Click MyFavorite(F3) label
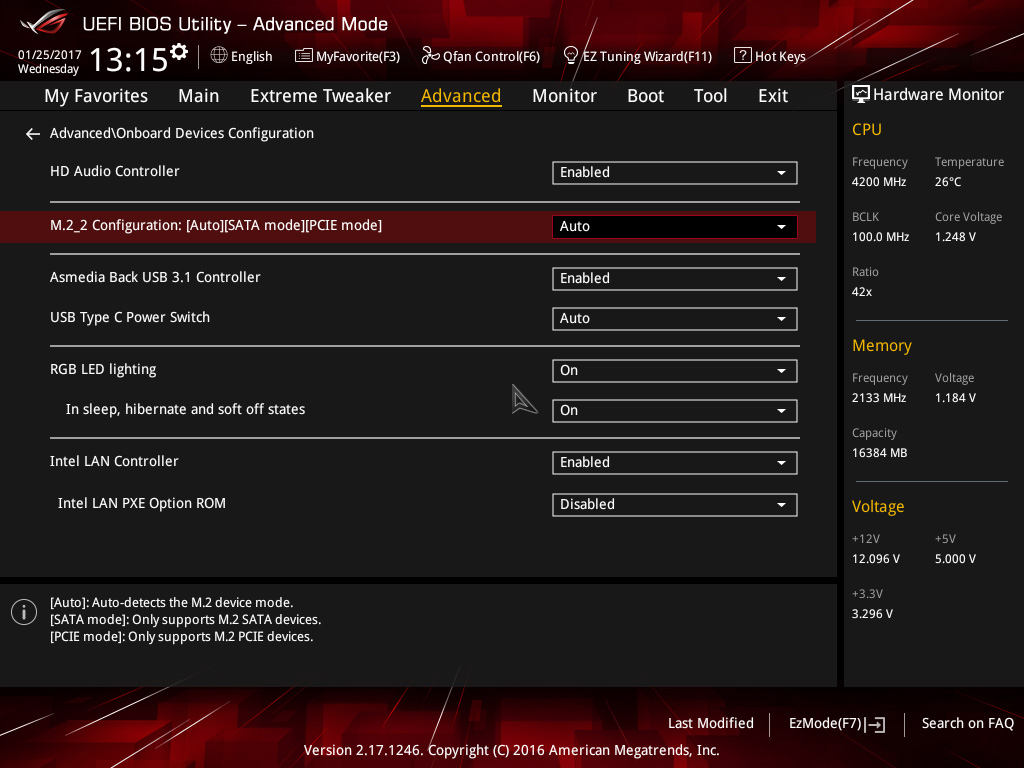 358,57
